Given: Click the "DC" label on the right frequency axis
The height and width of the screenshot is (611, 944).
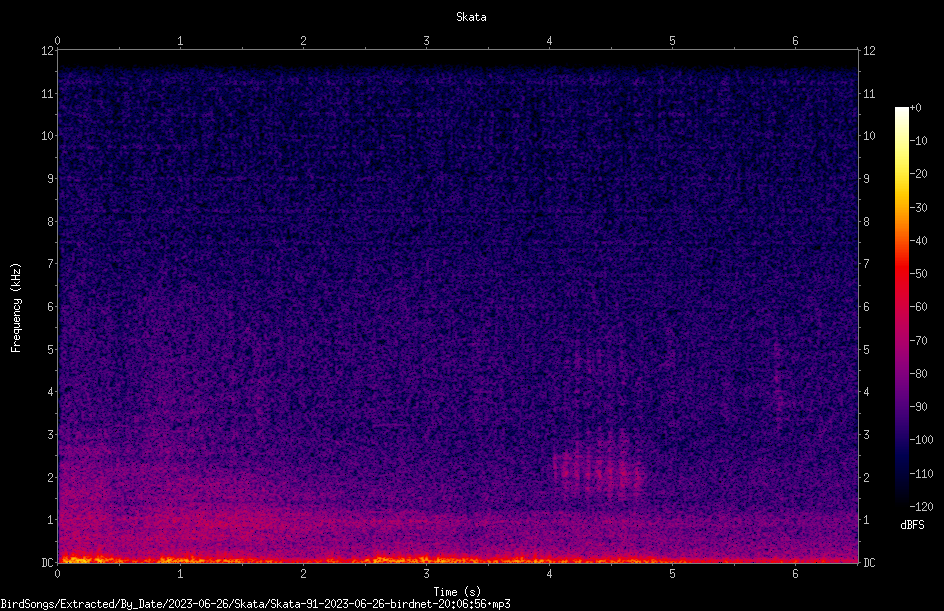Looking at the screenshot, I should (x=869, y=563).
